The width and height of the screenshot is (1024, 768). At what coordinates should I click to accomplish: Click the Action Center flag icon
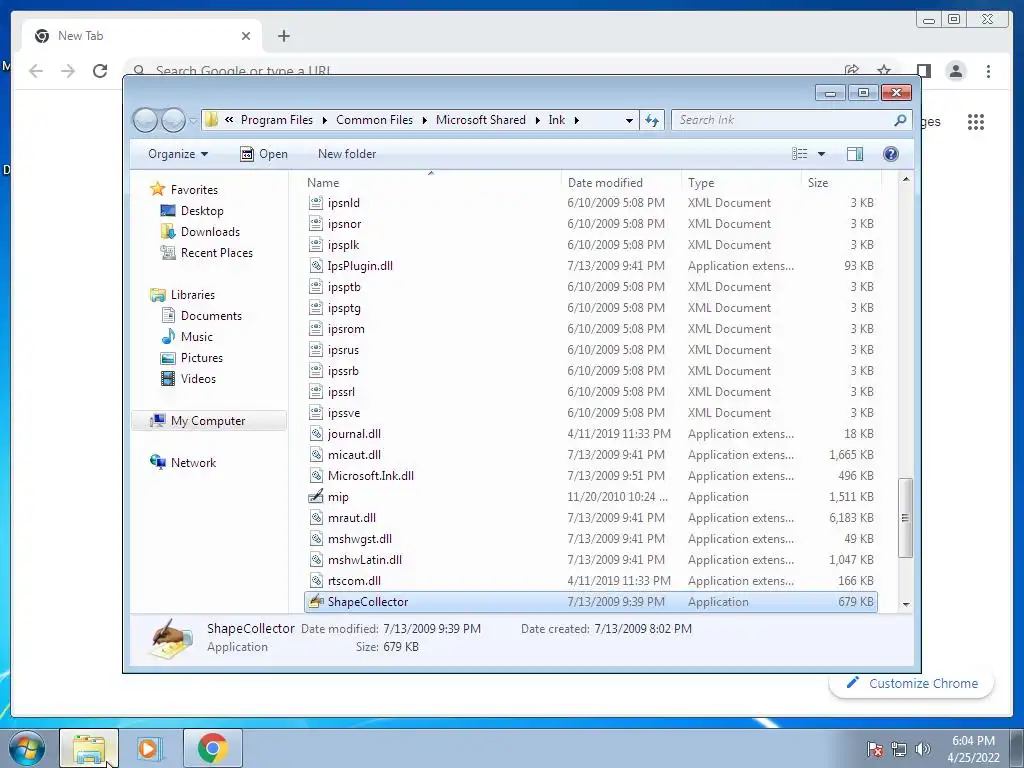click(x=875, y=749)
